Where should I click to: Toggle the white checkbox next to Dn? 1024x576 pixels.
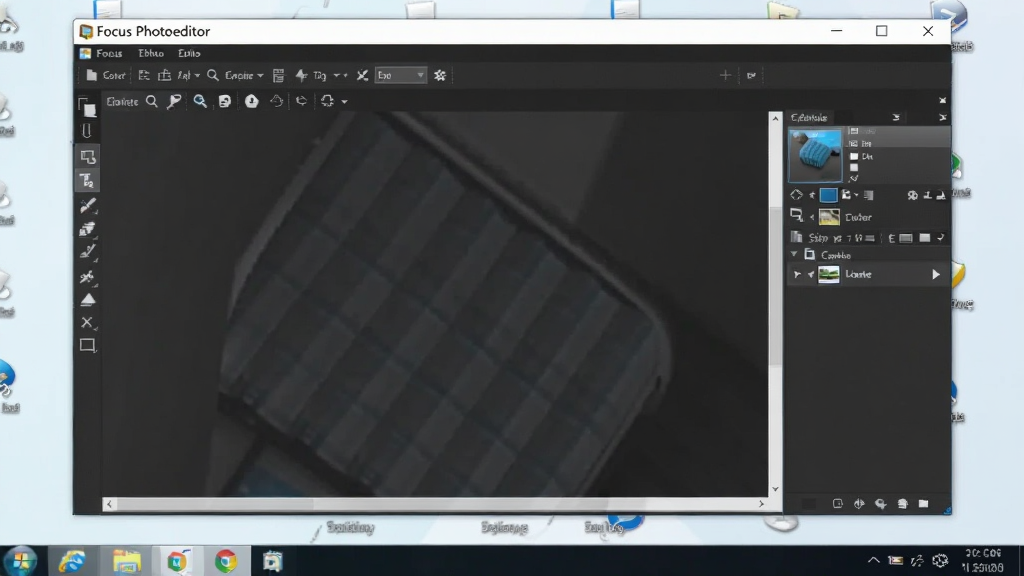pyautogui.click(x=854, y=157)
